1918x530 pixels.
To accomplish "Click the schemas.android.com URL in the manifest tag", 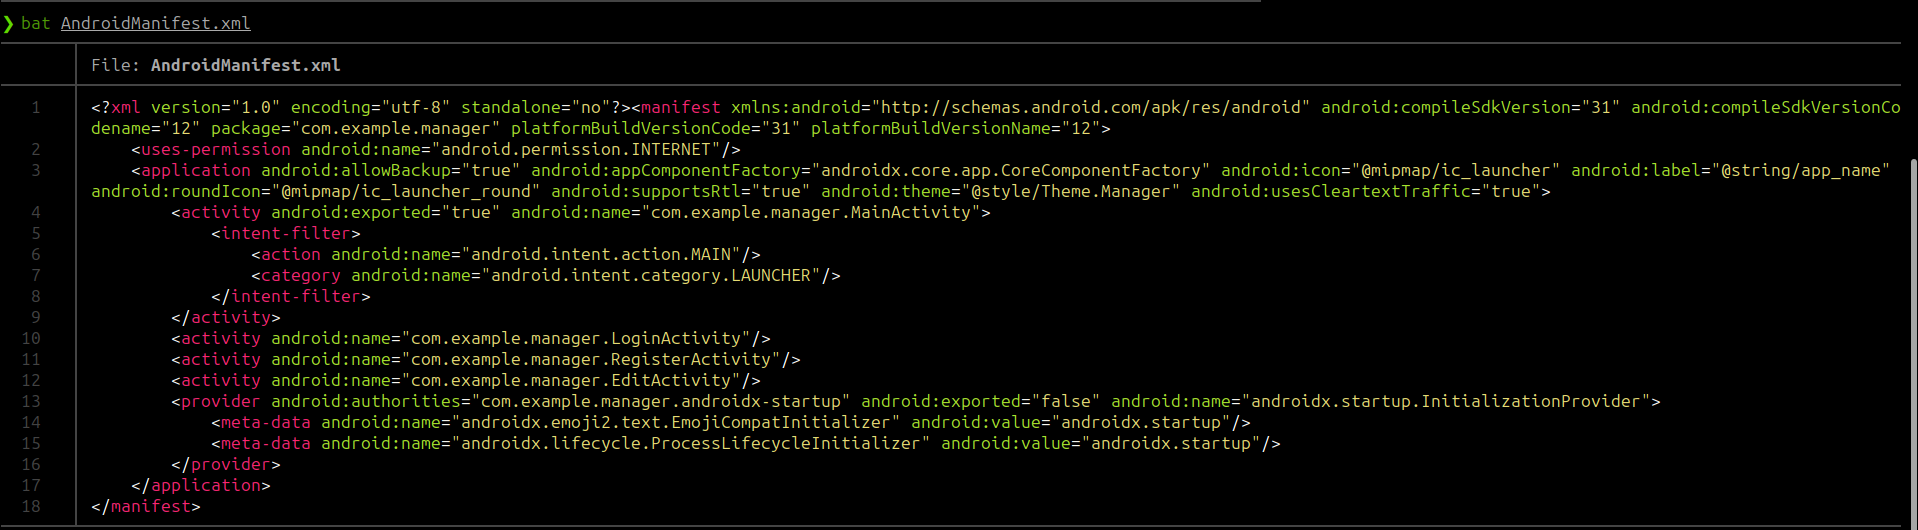I will (1090, 107).
